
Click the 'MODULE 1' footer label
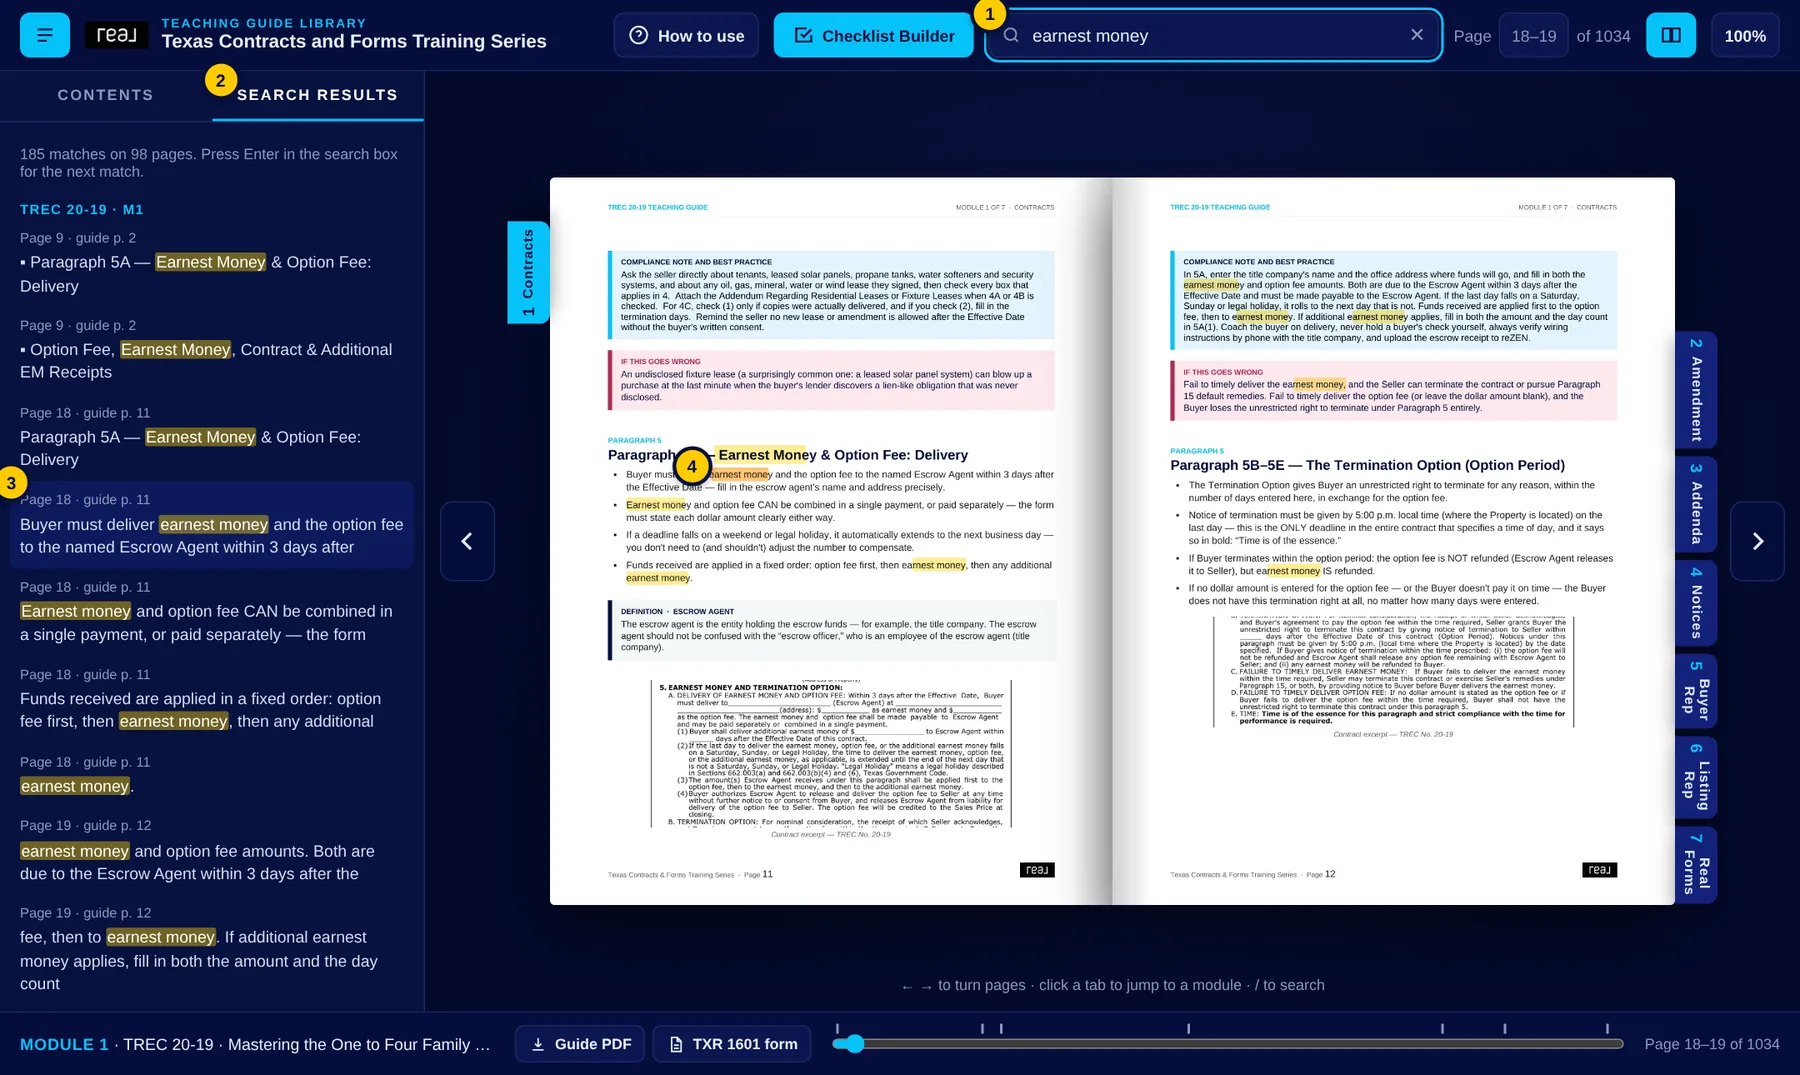coord(64,1044)
